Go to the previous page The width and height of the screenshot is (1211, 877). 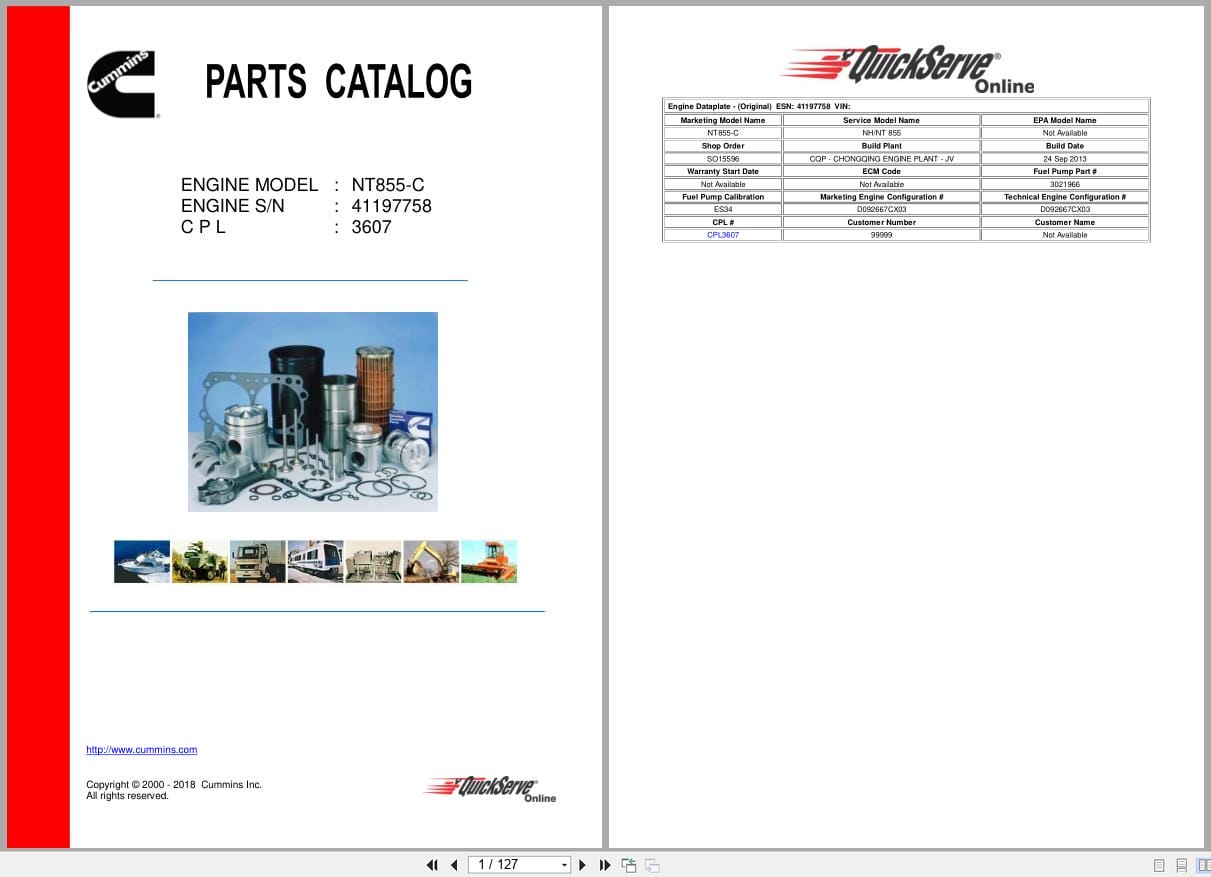click(454, 865)
